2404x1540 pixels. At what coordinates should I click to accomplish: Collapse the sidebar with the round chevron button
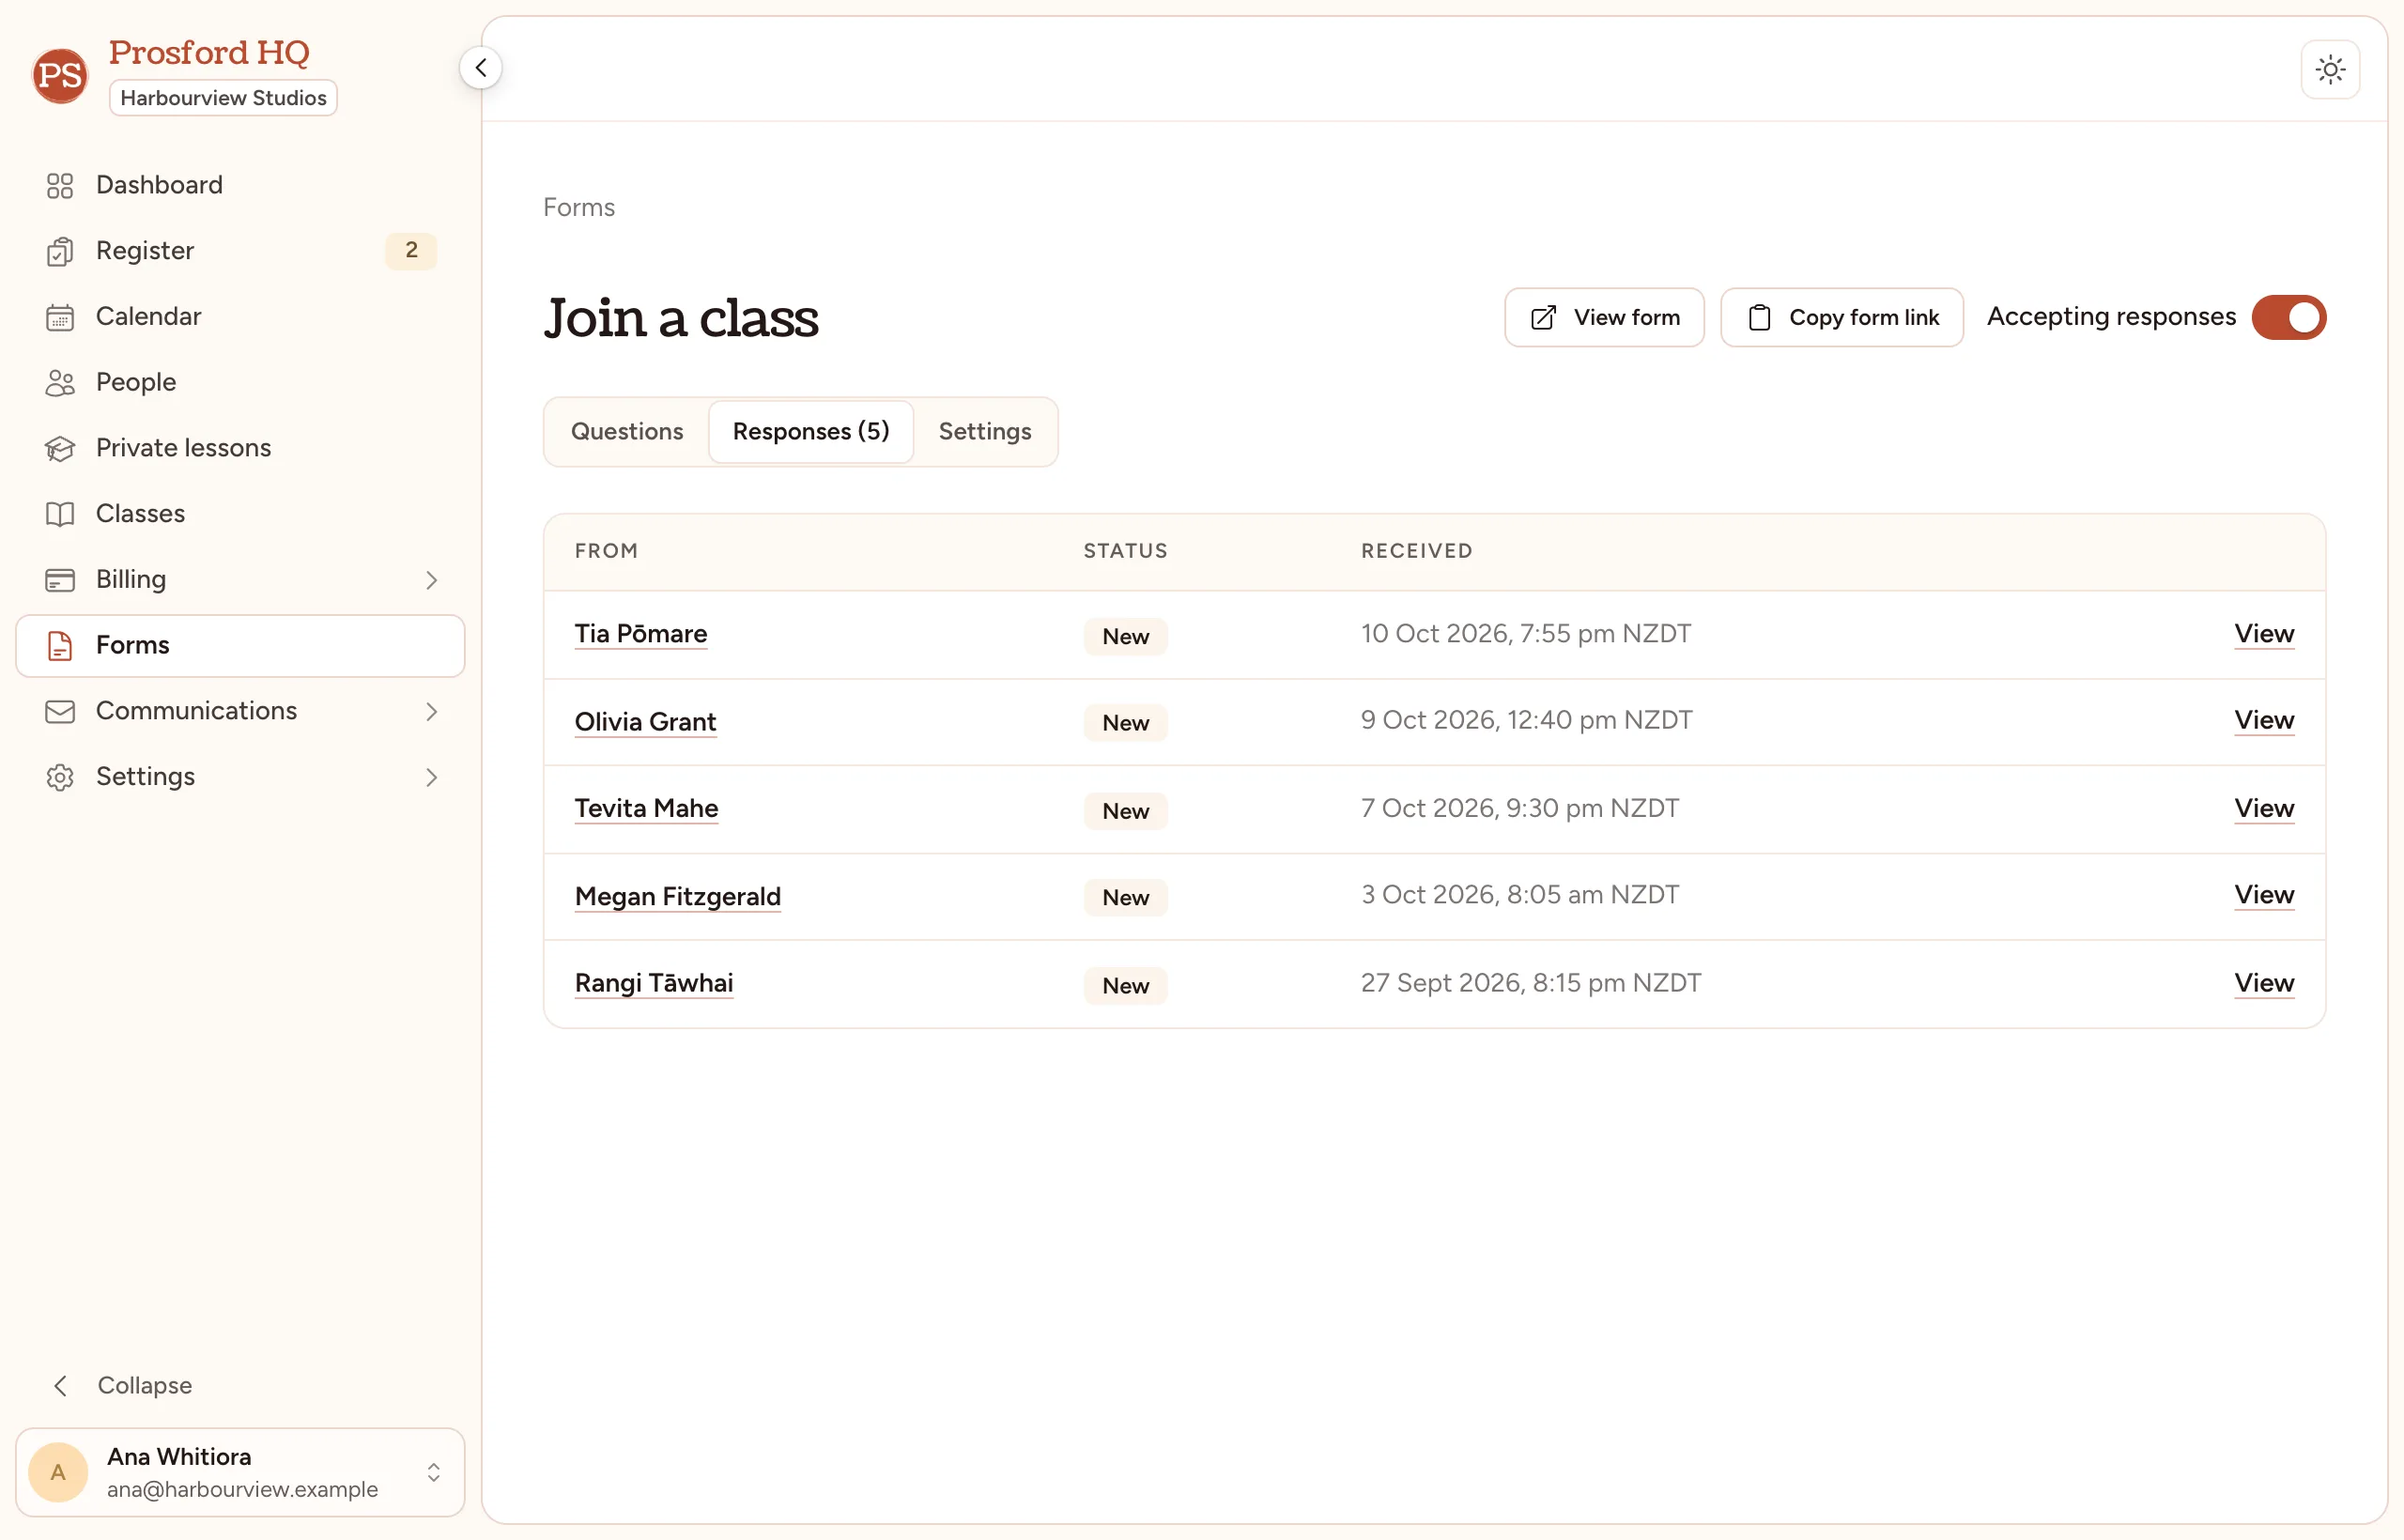point(481,68)
